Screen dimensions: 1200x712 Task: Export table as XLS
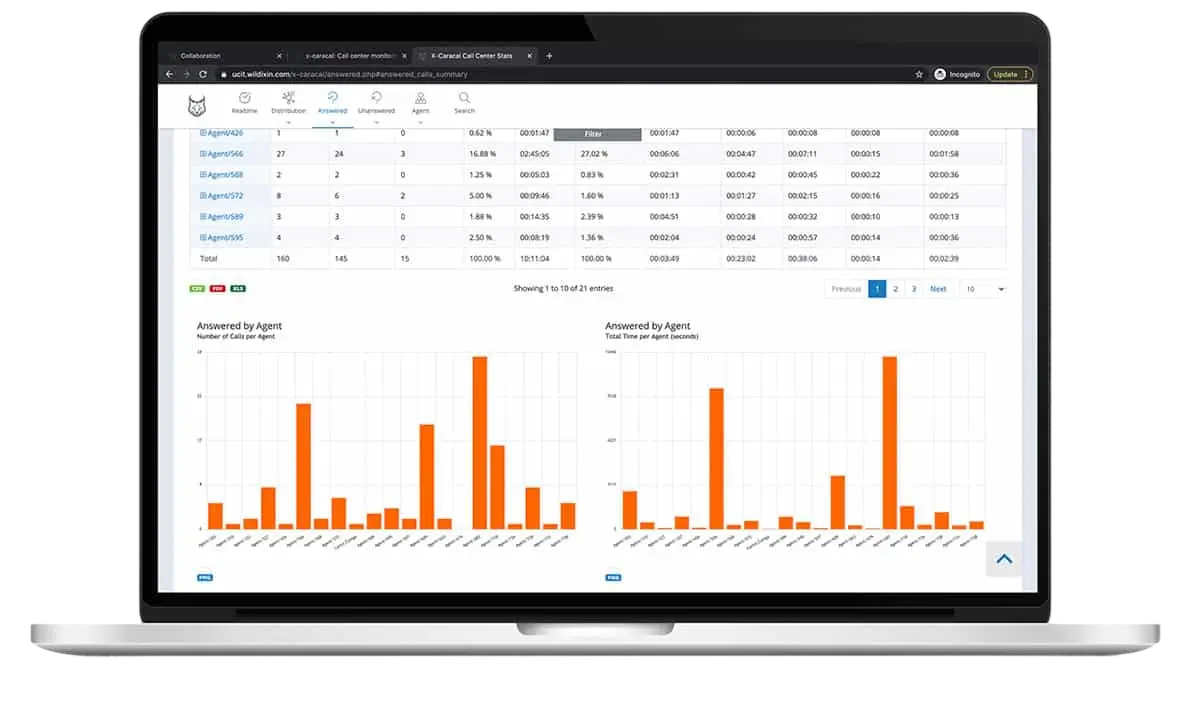point(238,288)
